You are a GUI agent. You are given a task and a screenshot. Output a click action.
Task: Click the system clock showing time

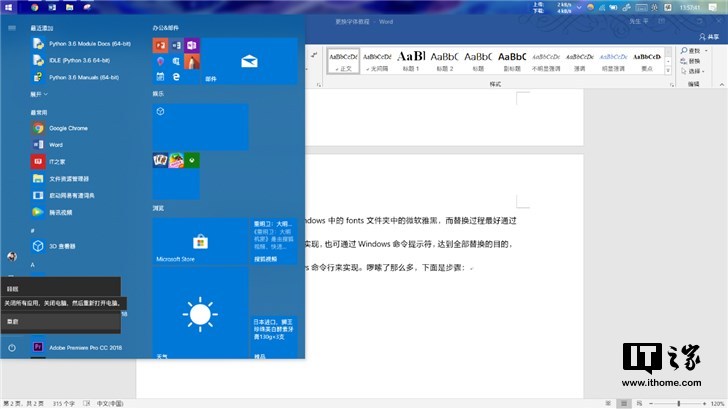[690, 7]
